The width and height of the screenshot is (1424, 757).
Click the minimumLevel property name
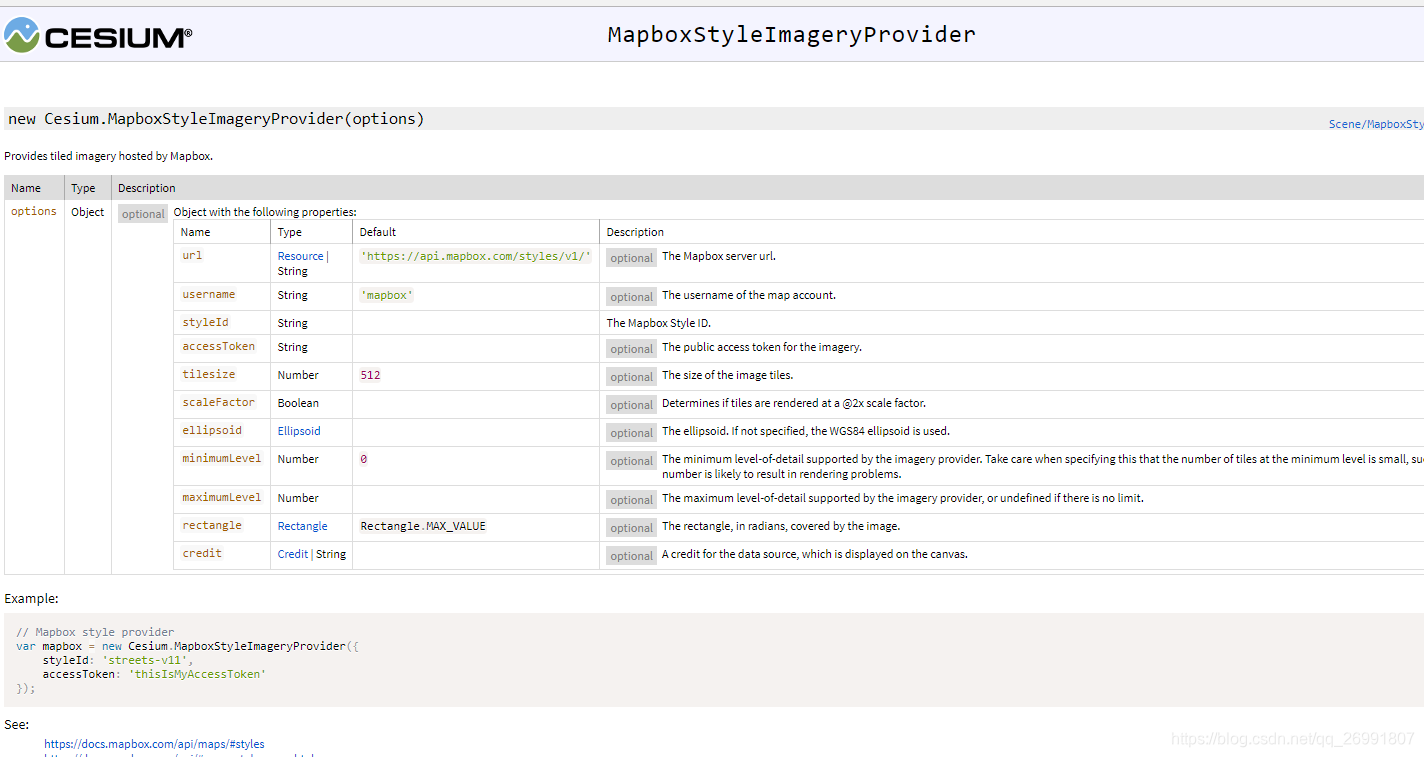[x=221, y=459]
